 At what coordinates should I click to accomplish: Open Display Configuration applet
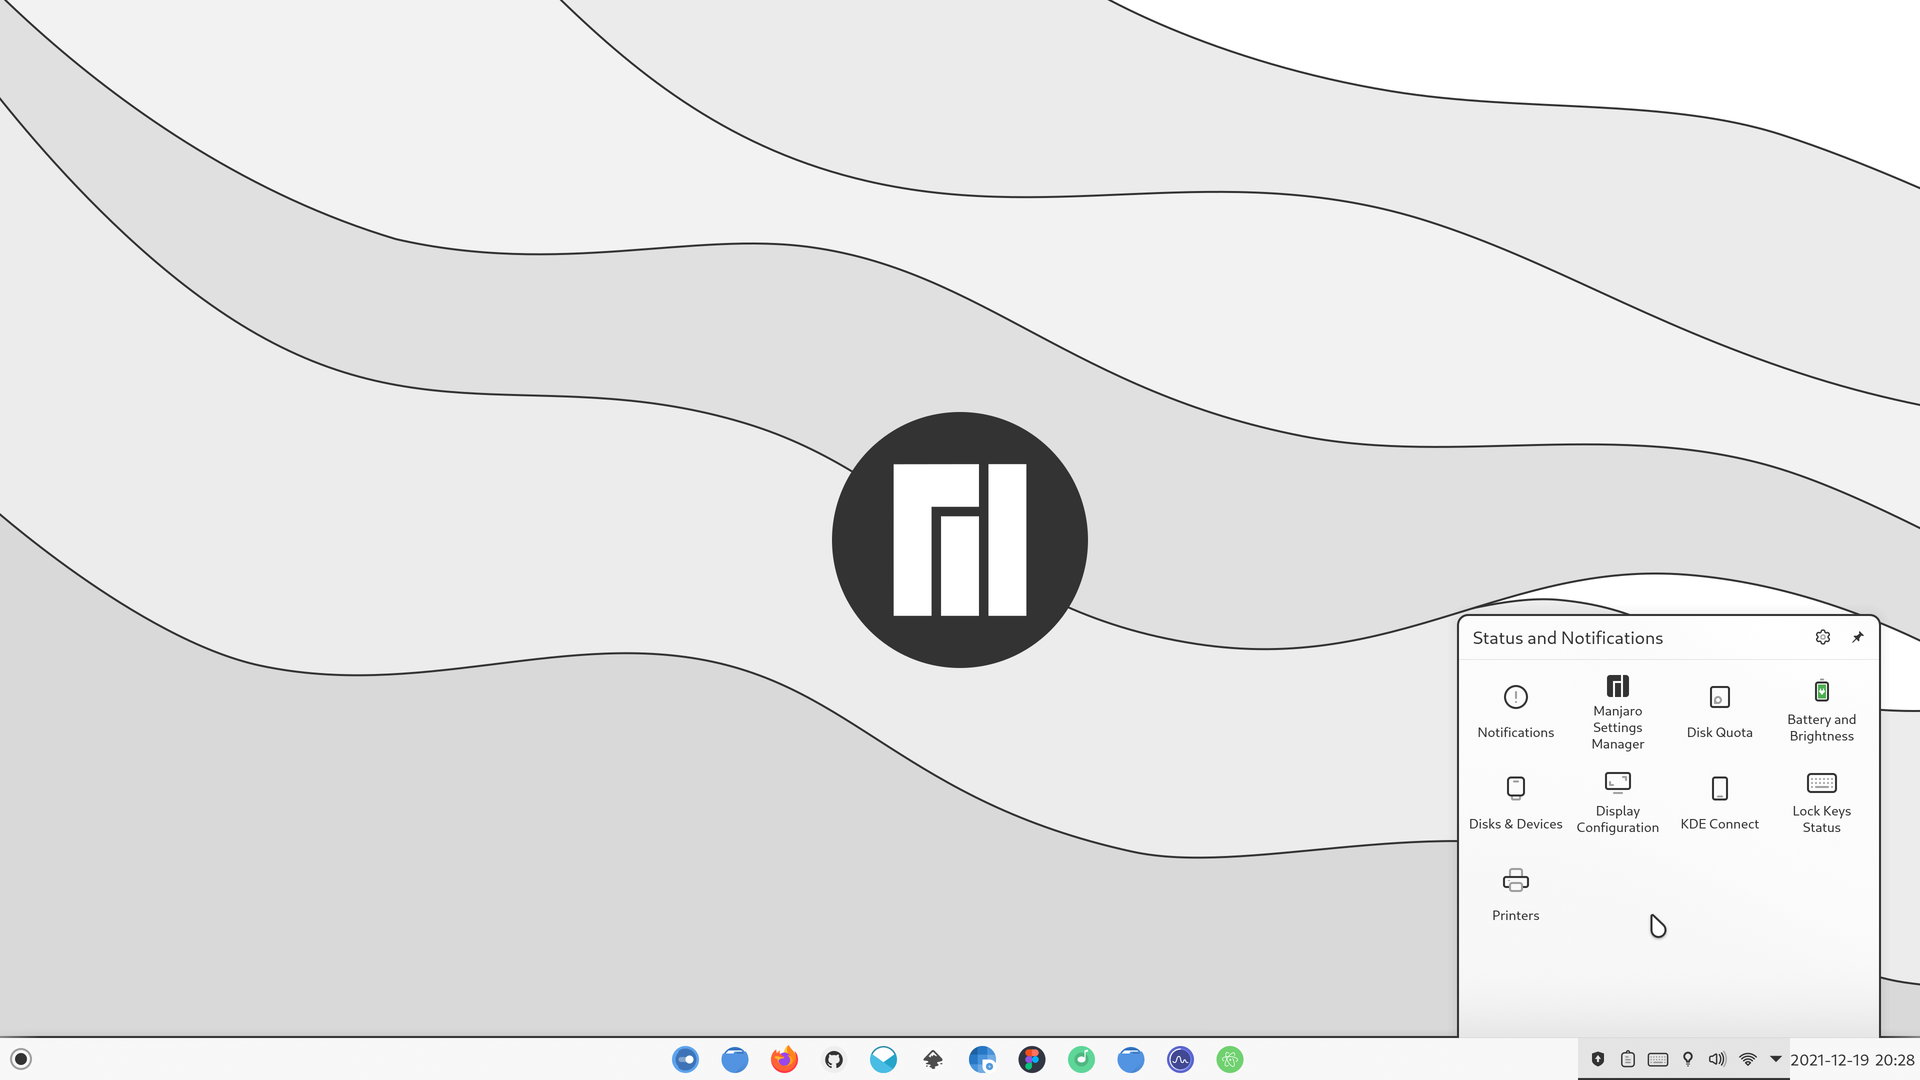click(x=1617, y=803)
